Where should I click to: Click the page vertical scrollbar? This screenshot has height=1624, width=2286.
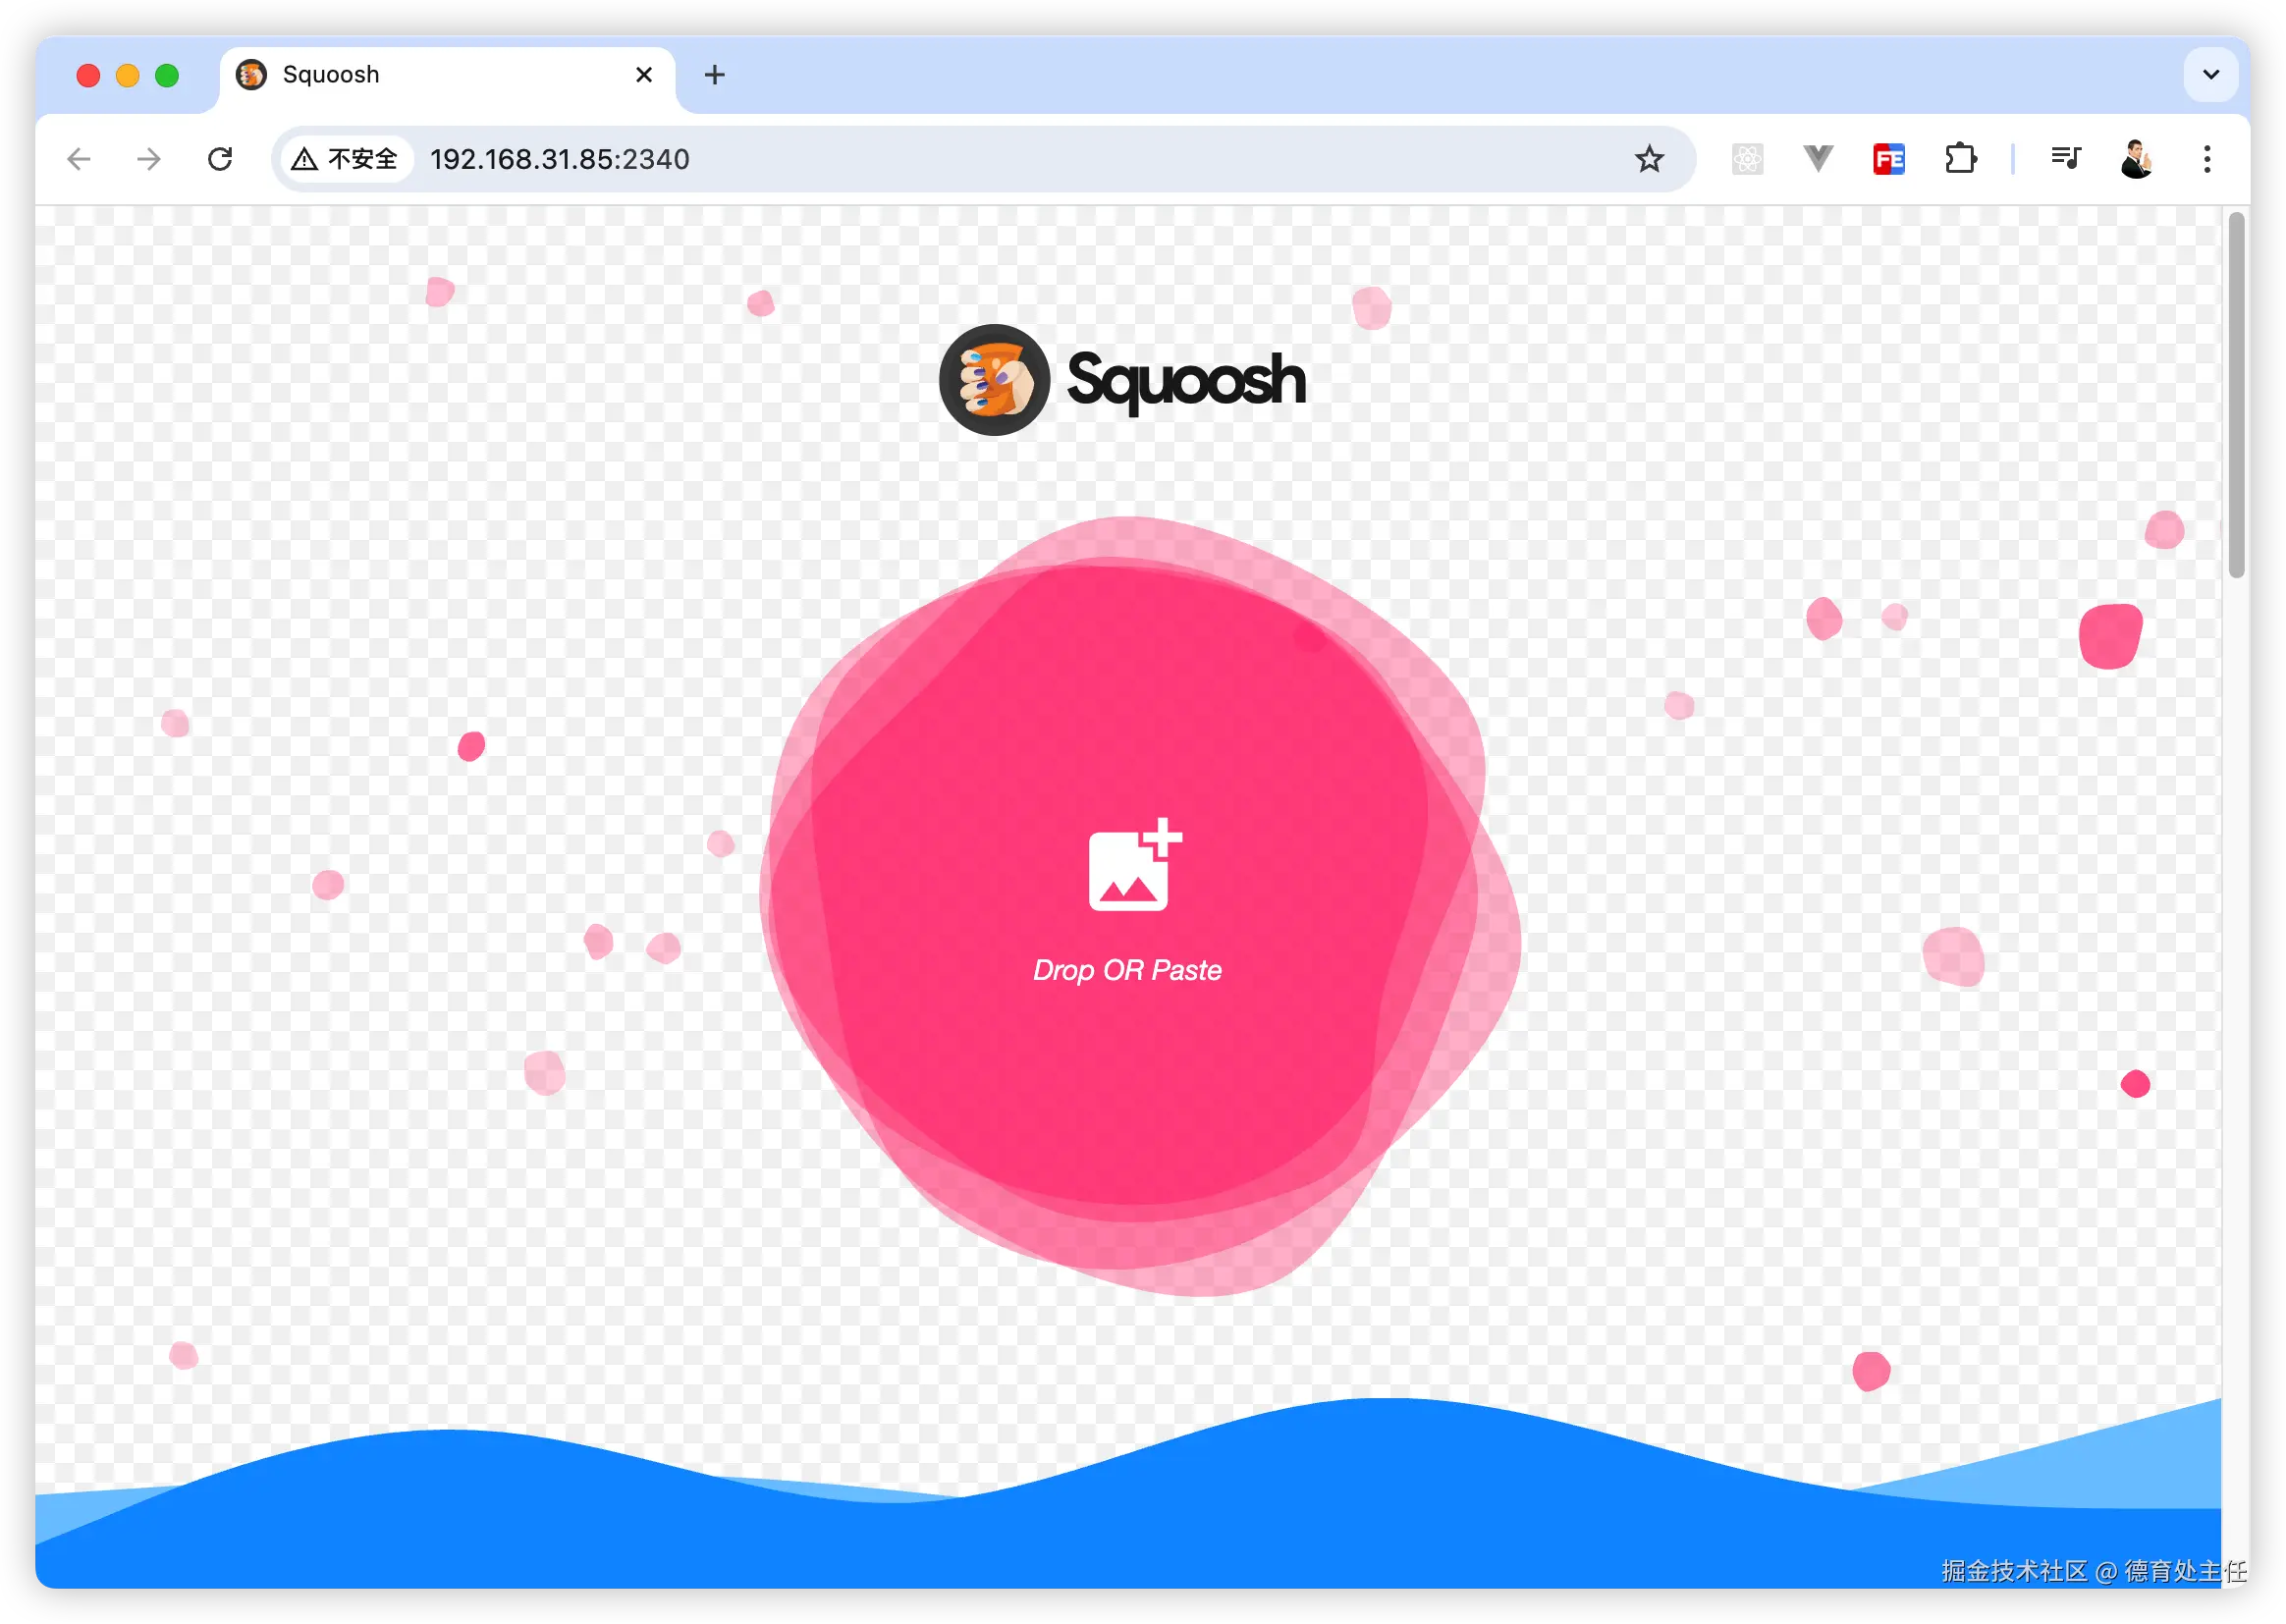[2236, 395]
